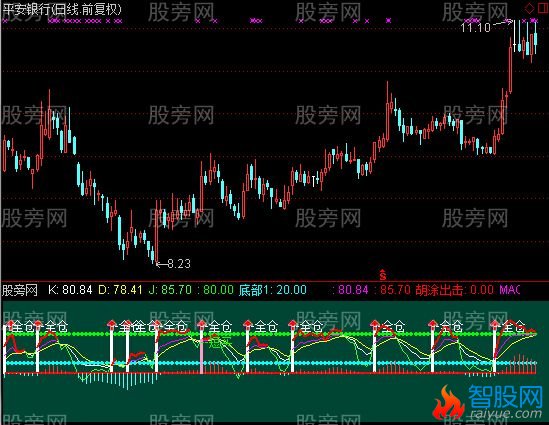Select the green dotted 80 reference line
Viewport: 549px width, 425px height.
coord(270,334)
